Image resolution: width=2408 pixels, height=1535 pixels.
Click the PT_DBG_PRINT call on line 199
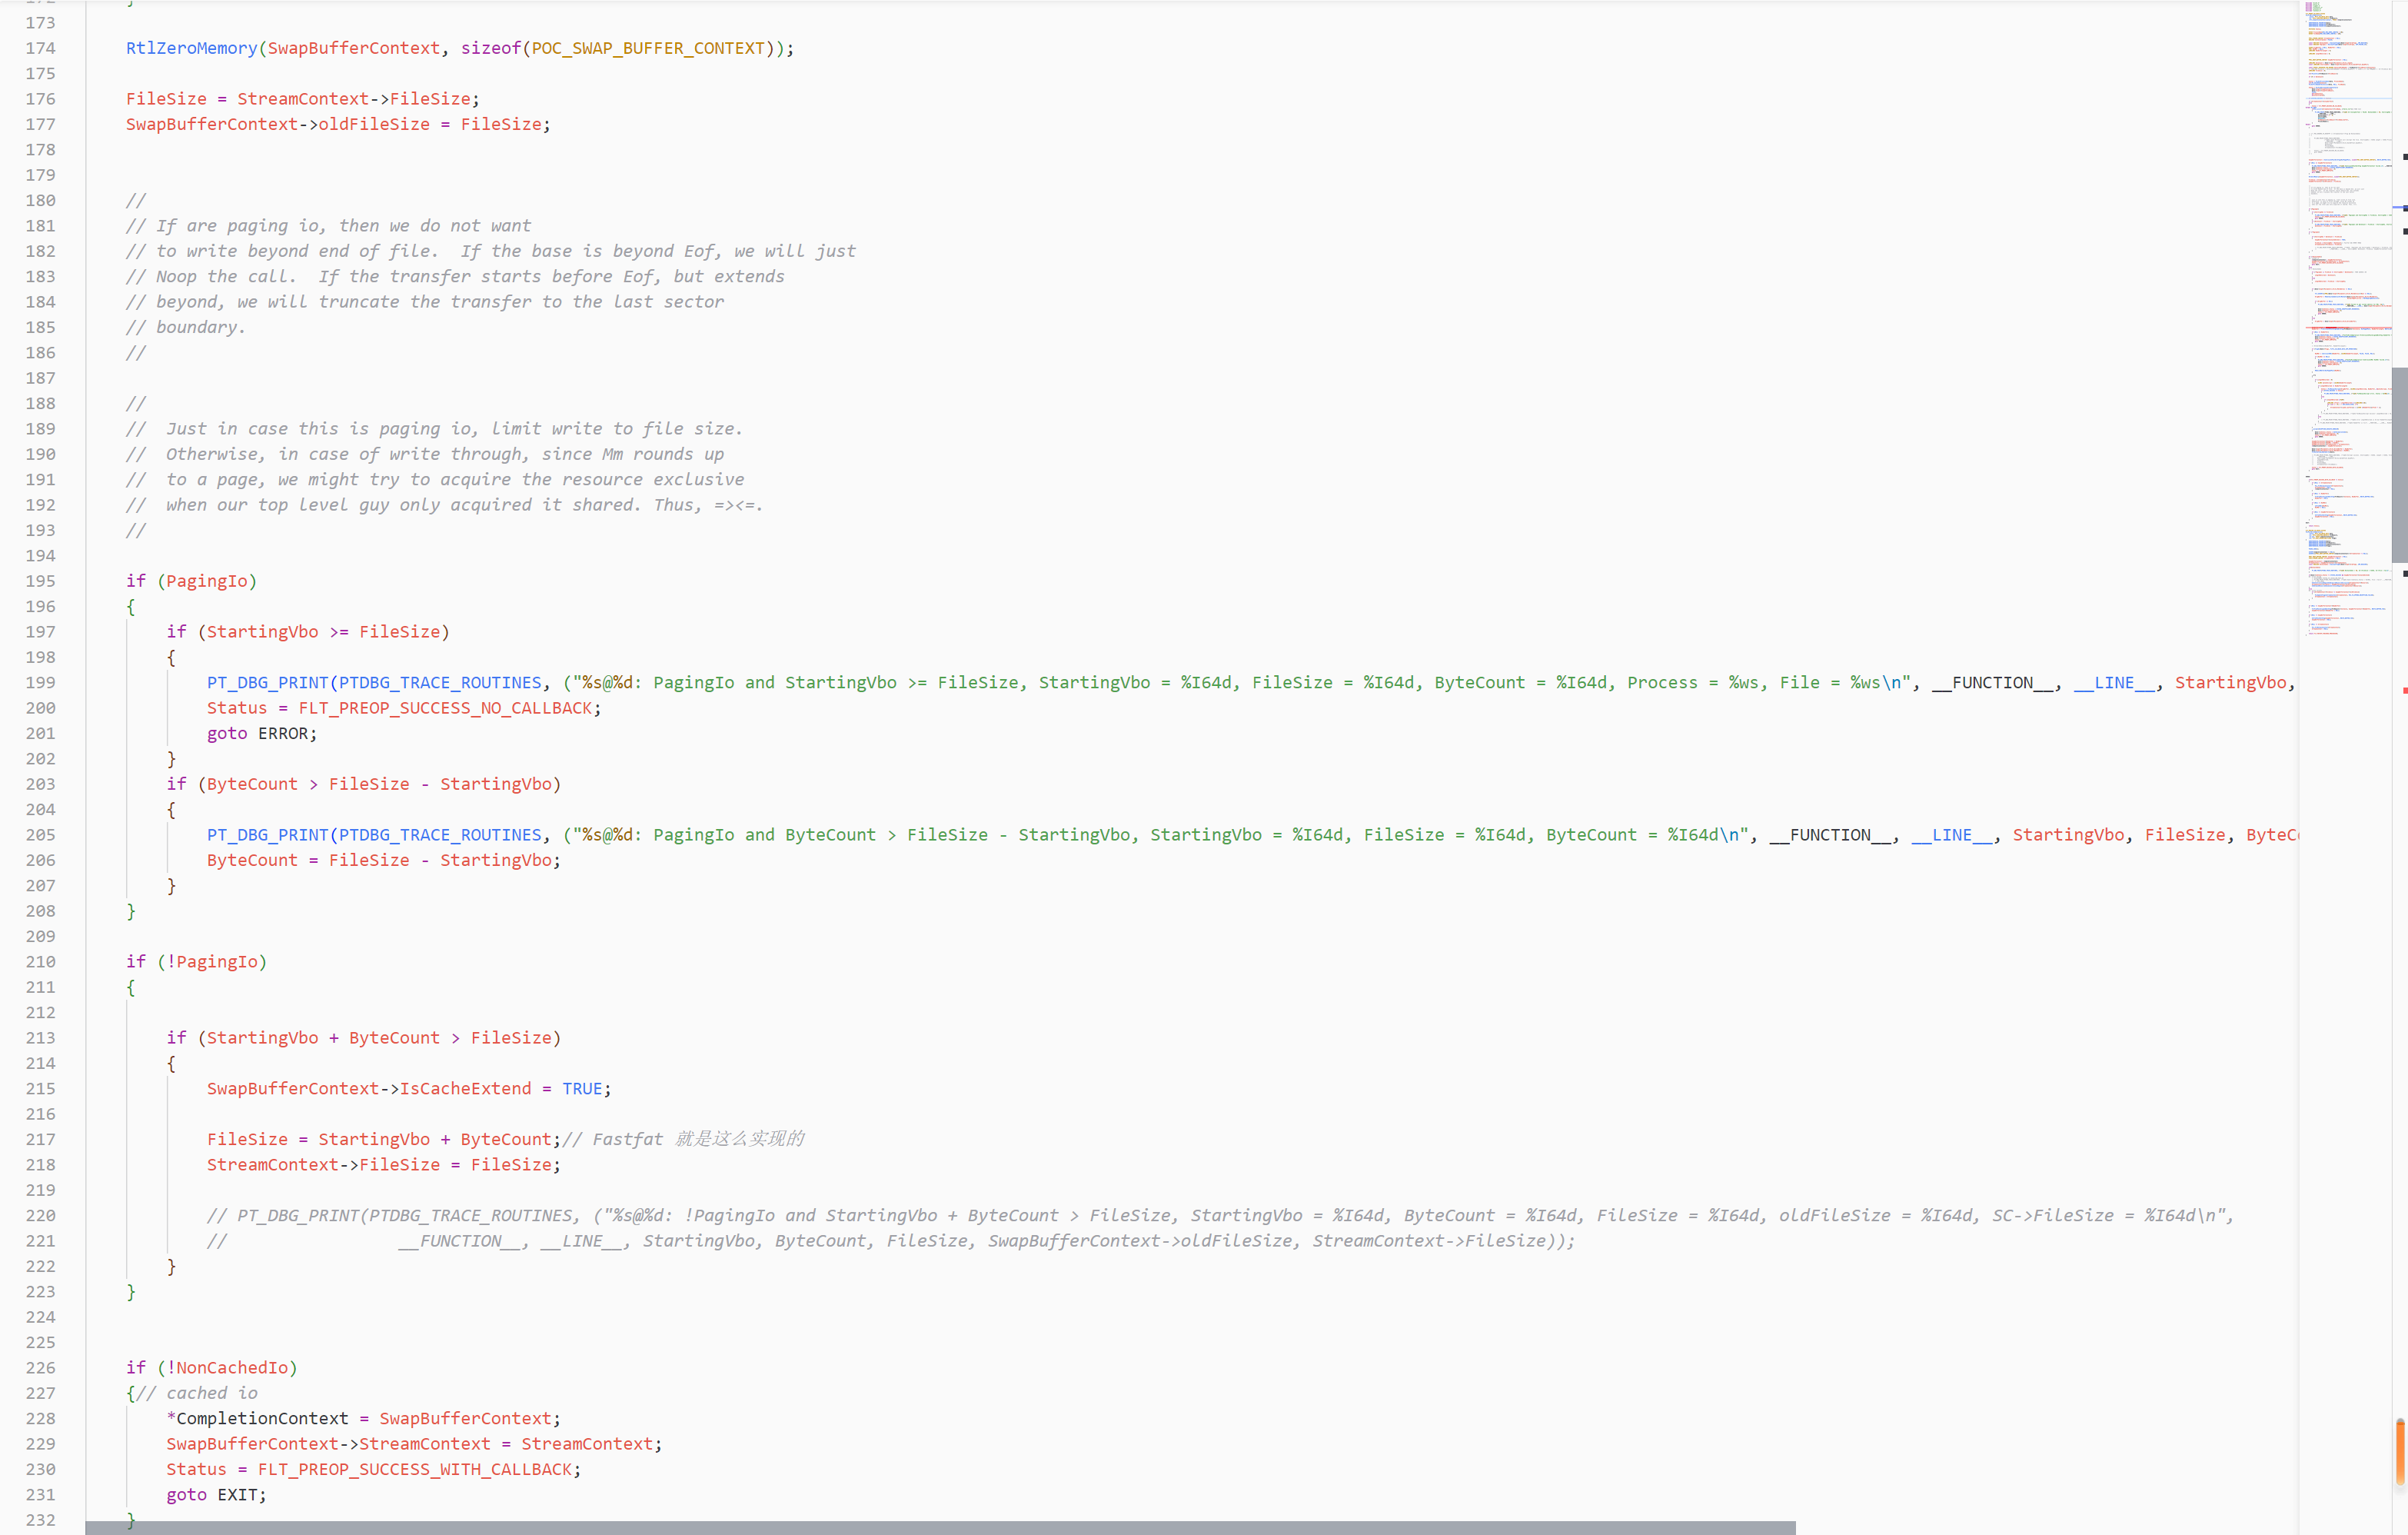coord(267,682)
